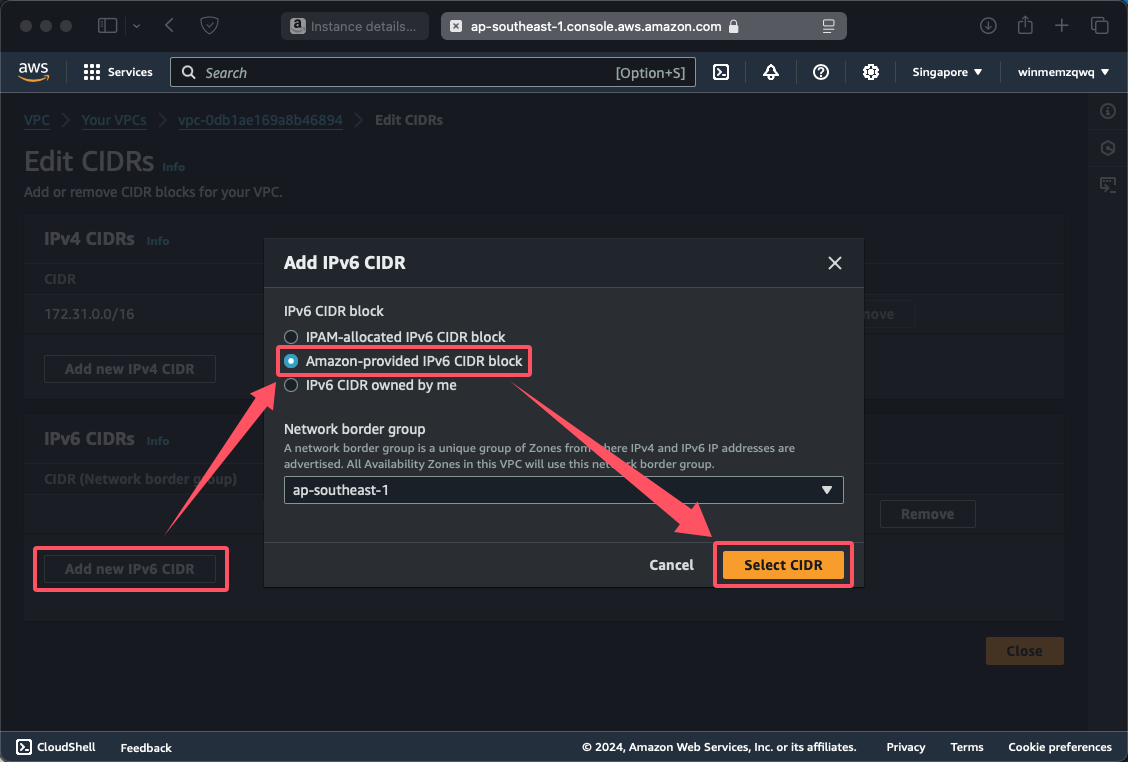This screenshot has height=762, width=1128.
Task: Select IPAM-allocated IPv6 CIDR block option
Action: pos(291,337)
